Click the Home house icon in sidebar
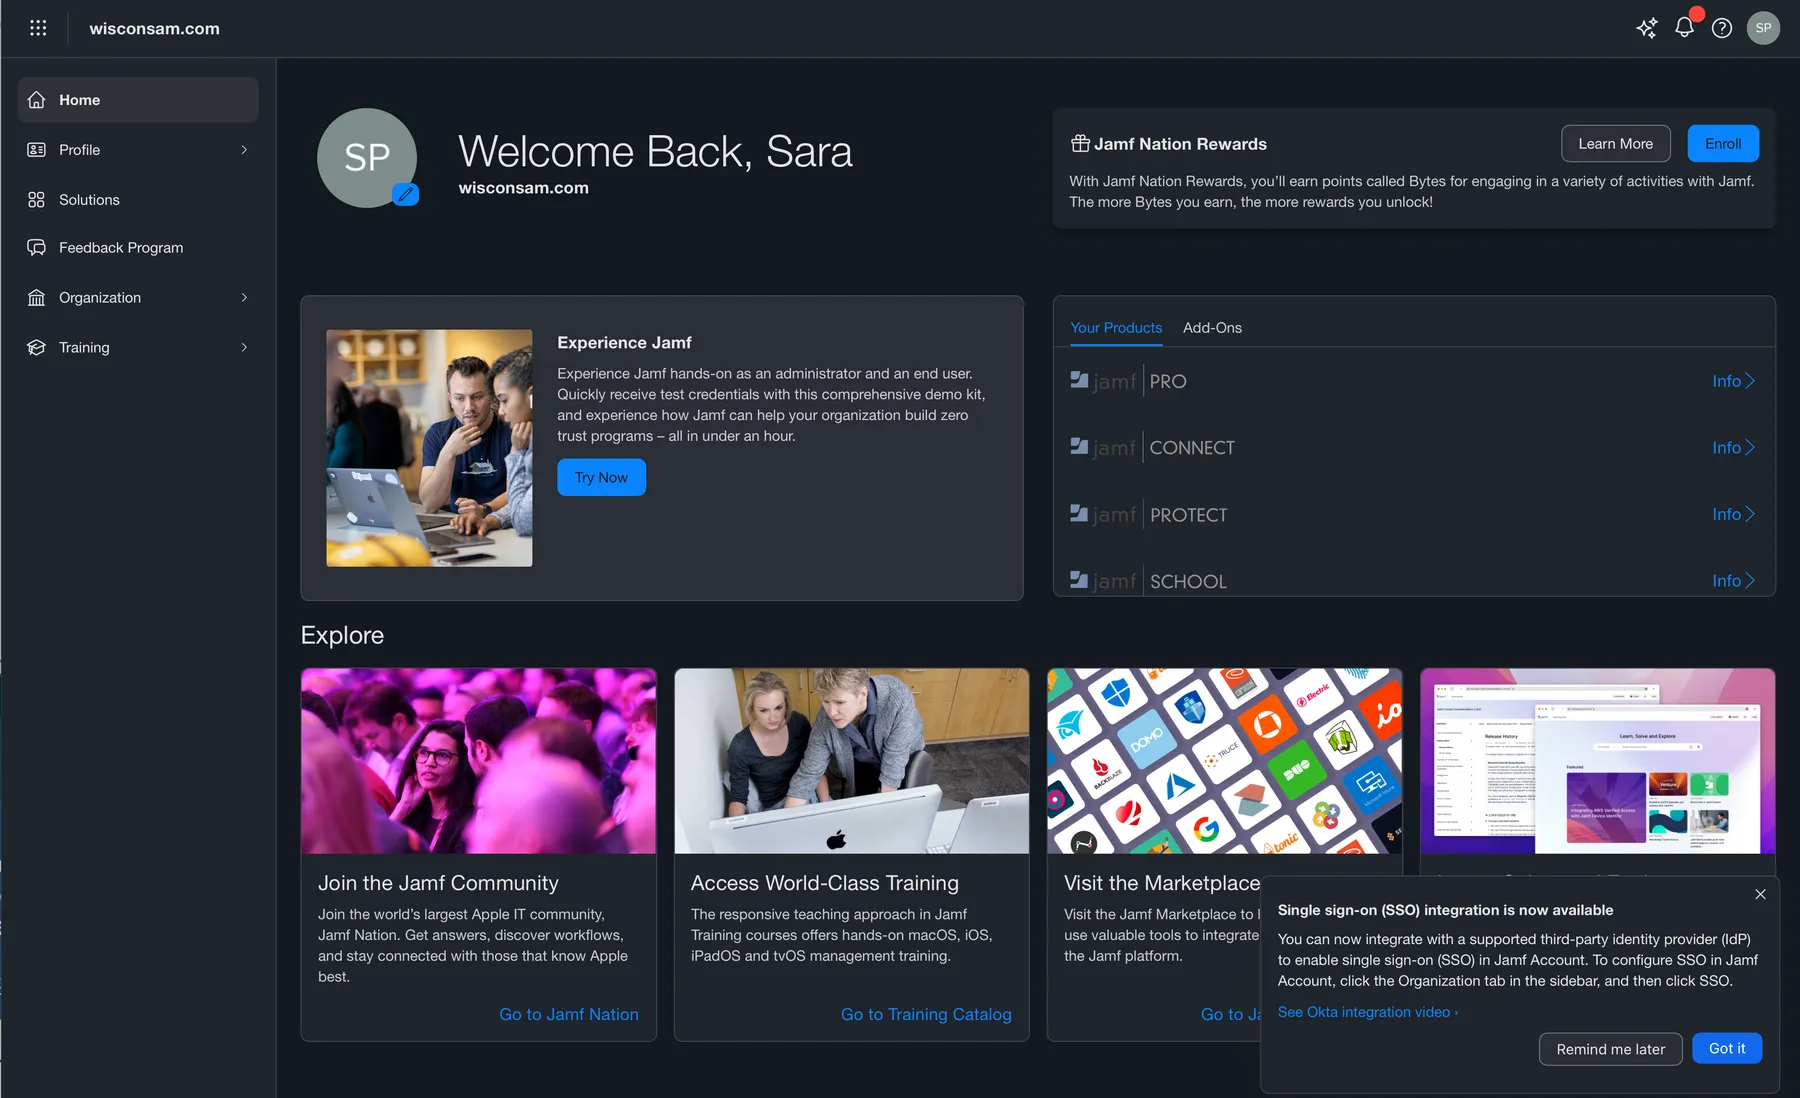Screen dimensions: 1800x1098 click(37, 100)
